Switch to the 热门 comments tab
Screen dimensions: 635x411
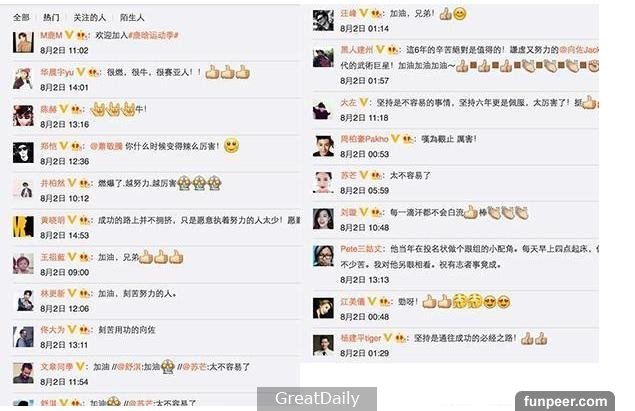51,17
